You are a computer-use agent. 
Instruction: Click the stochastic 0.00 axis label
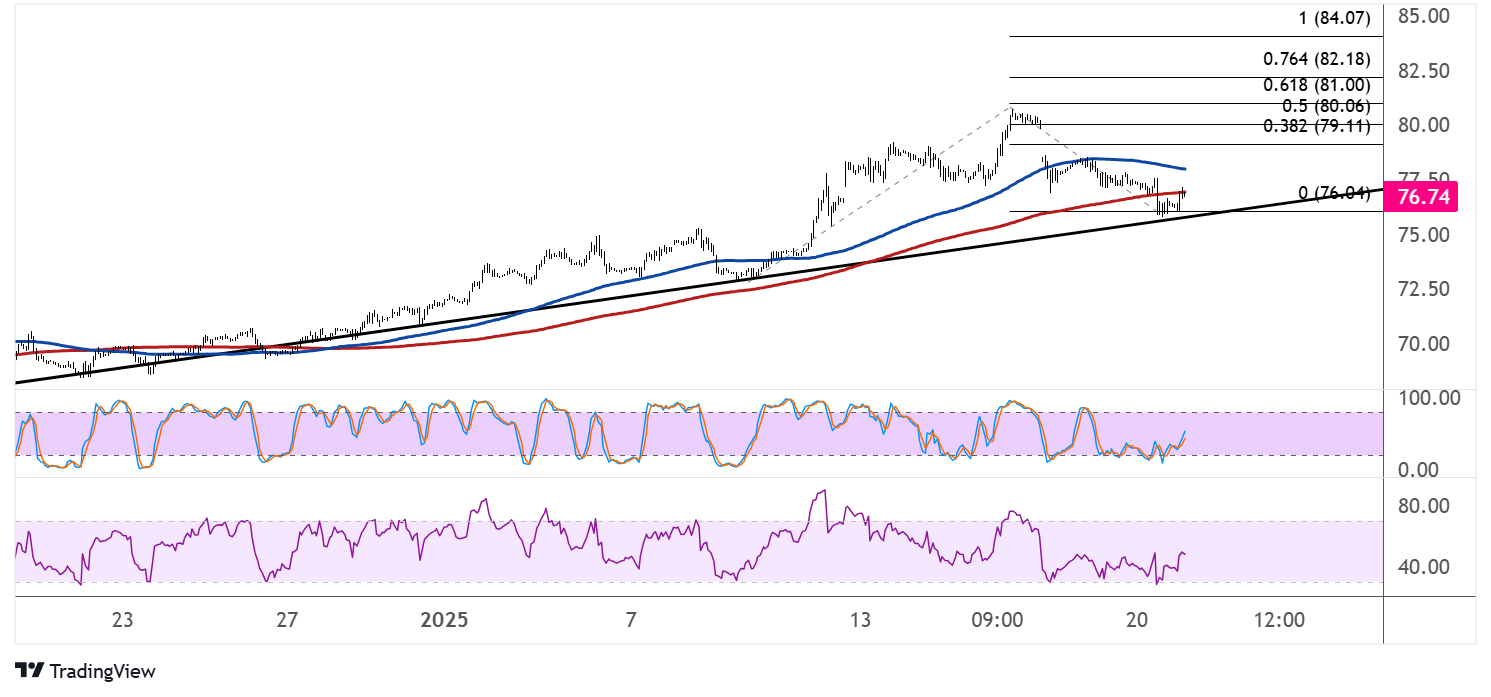pos(1419,470)
